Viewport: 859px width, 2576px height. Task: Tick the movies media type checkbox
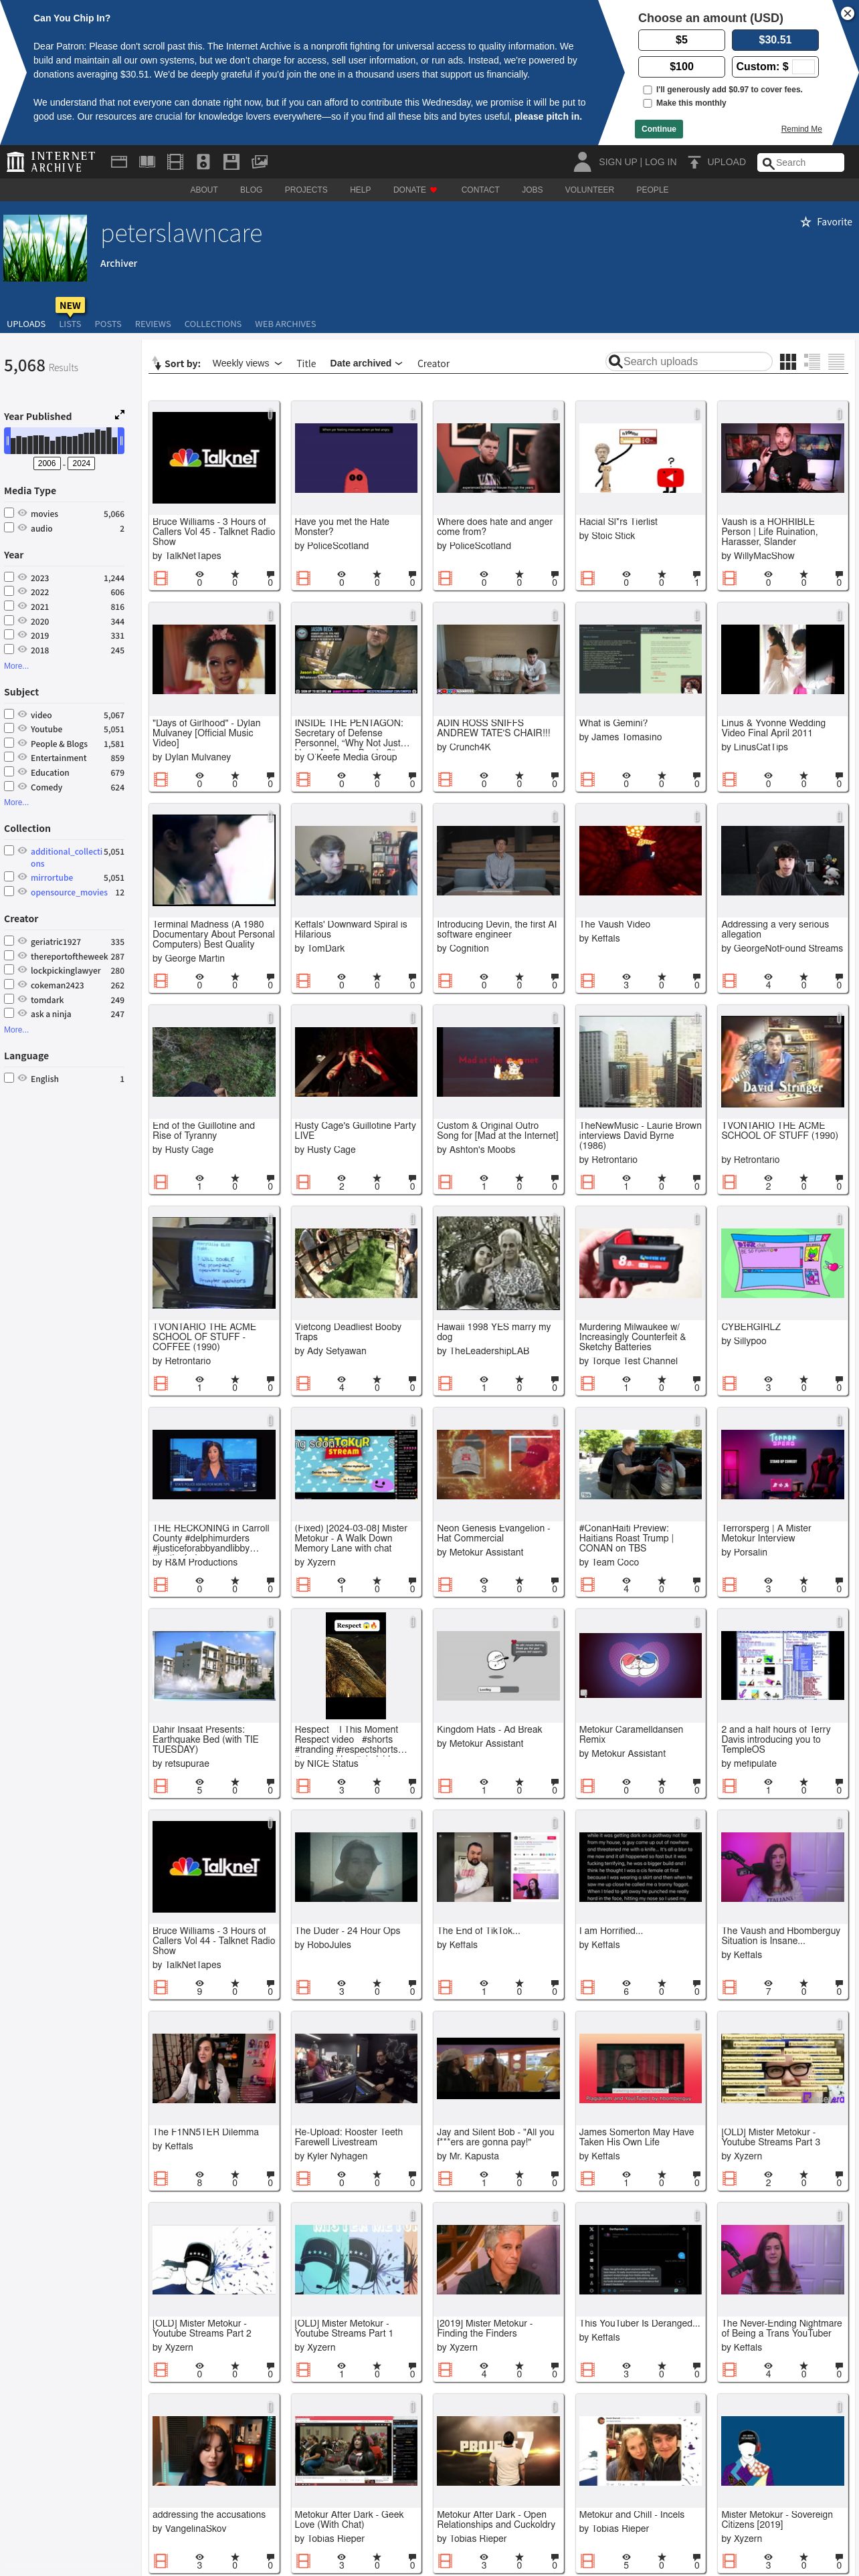point(9,512)
